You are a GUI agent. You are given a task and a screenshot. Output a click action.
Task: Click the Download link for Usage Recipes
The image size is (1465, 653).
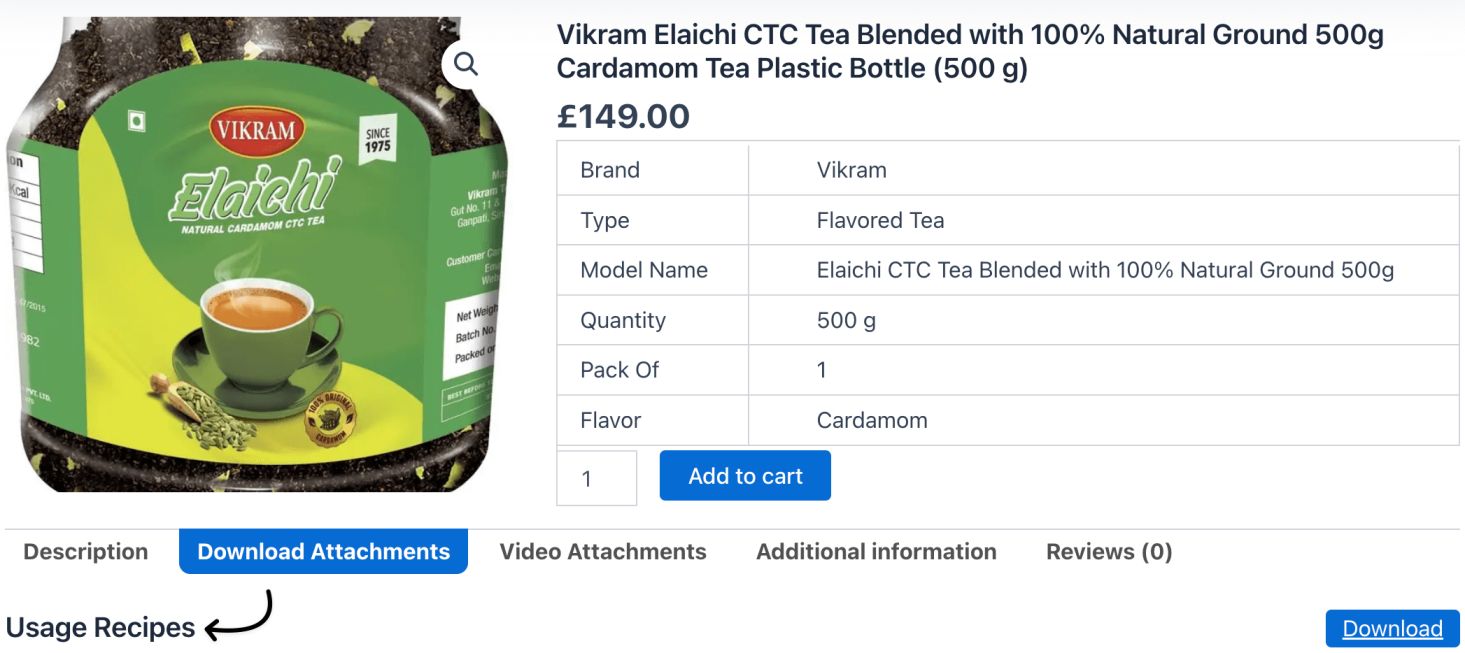click(1392, 629)
